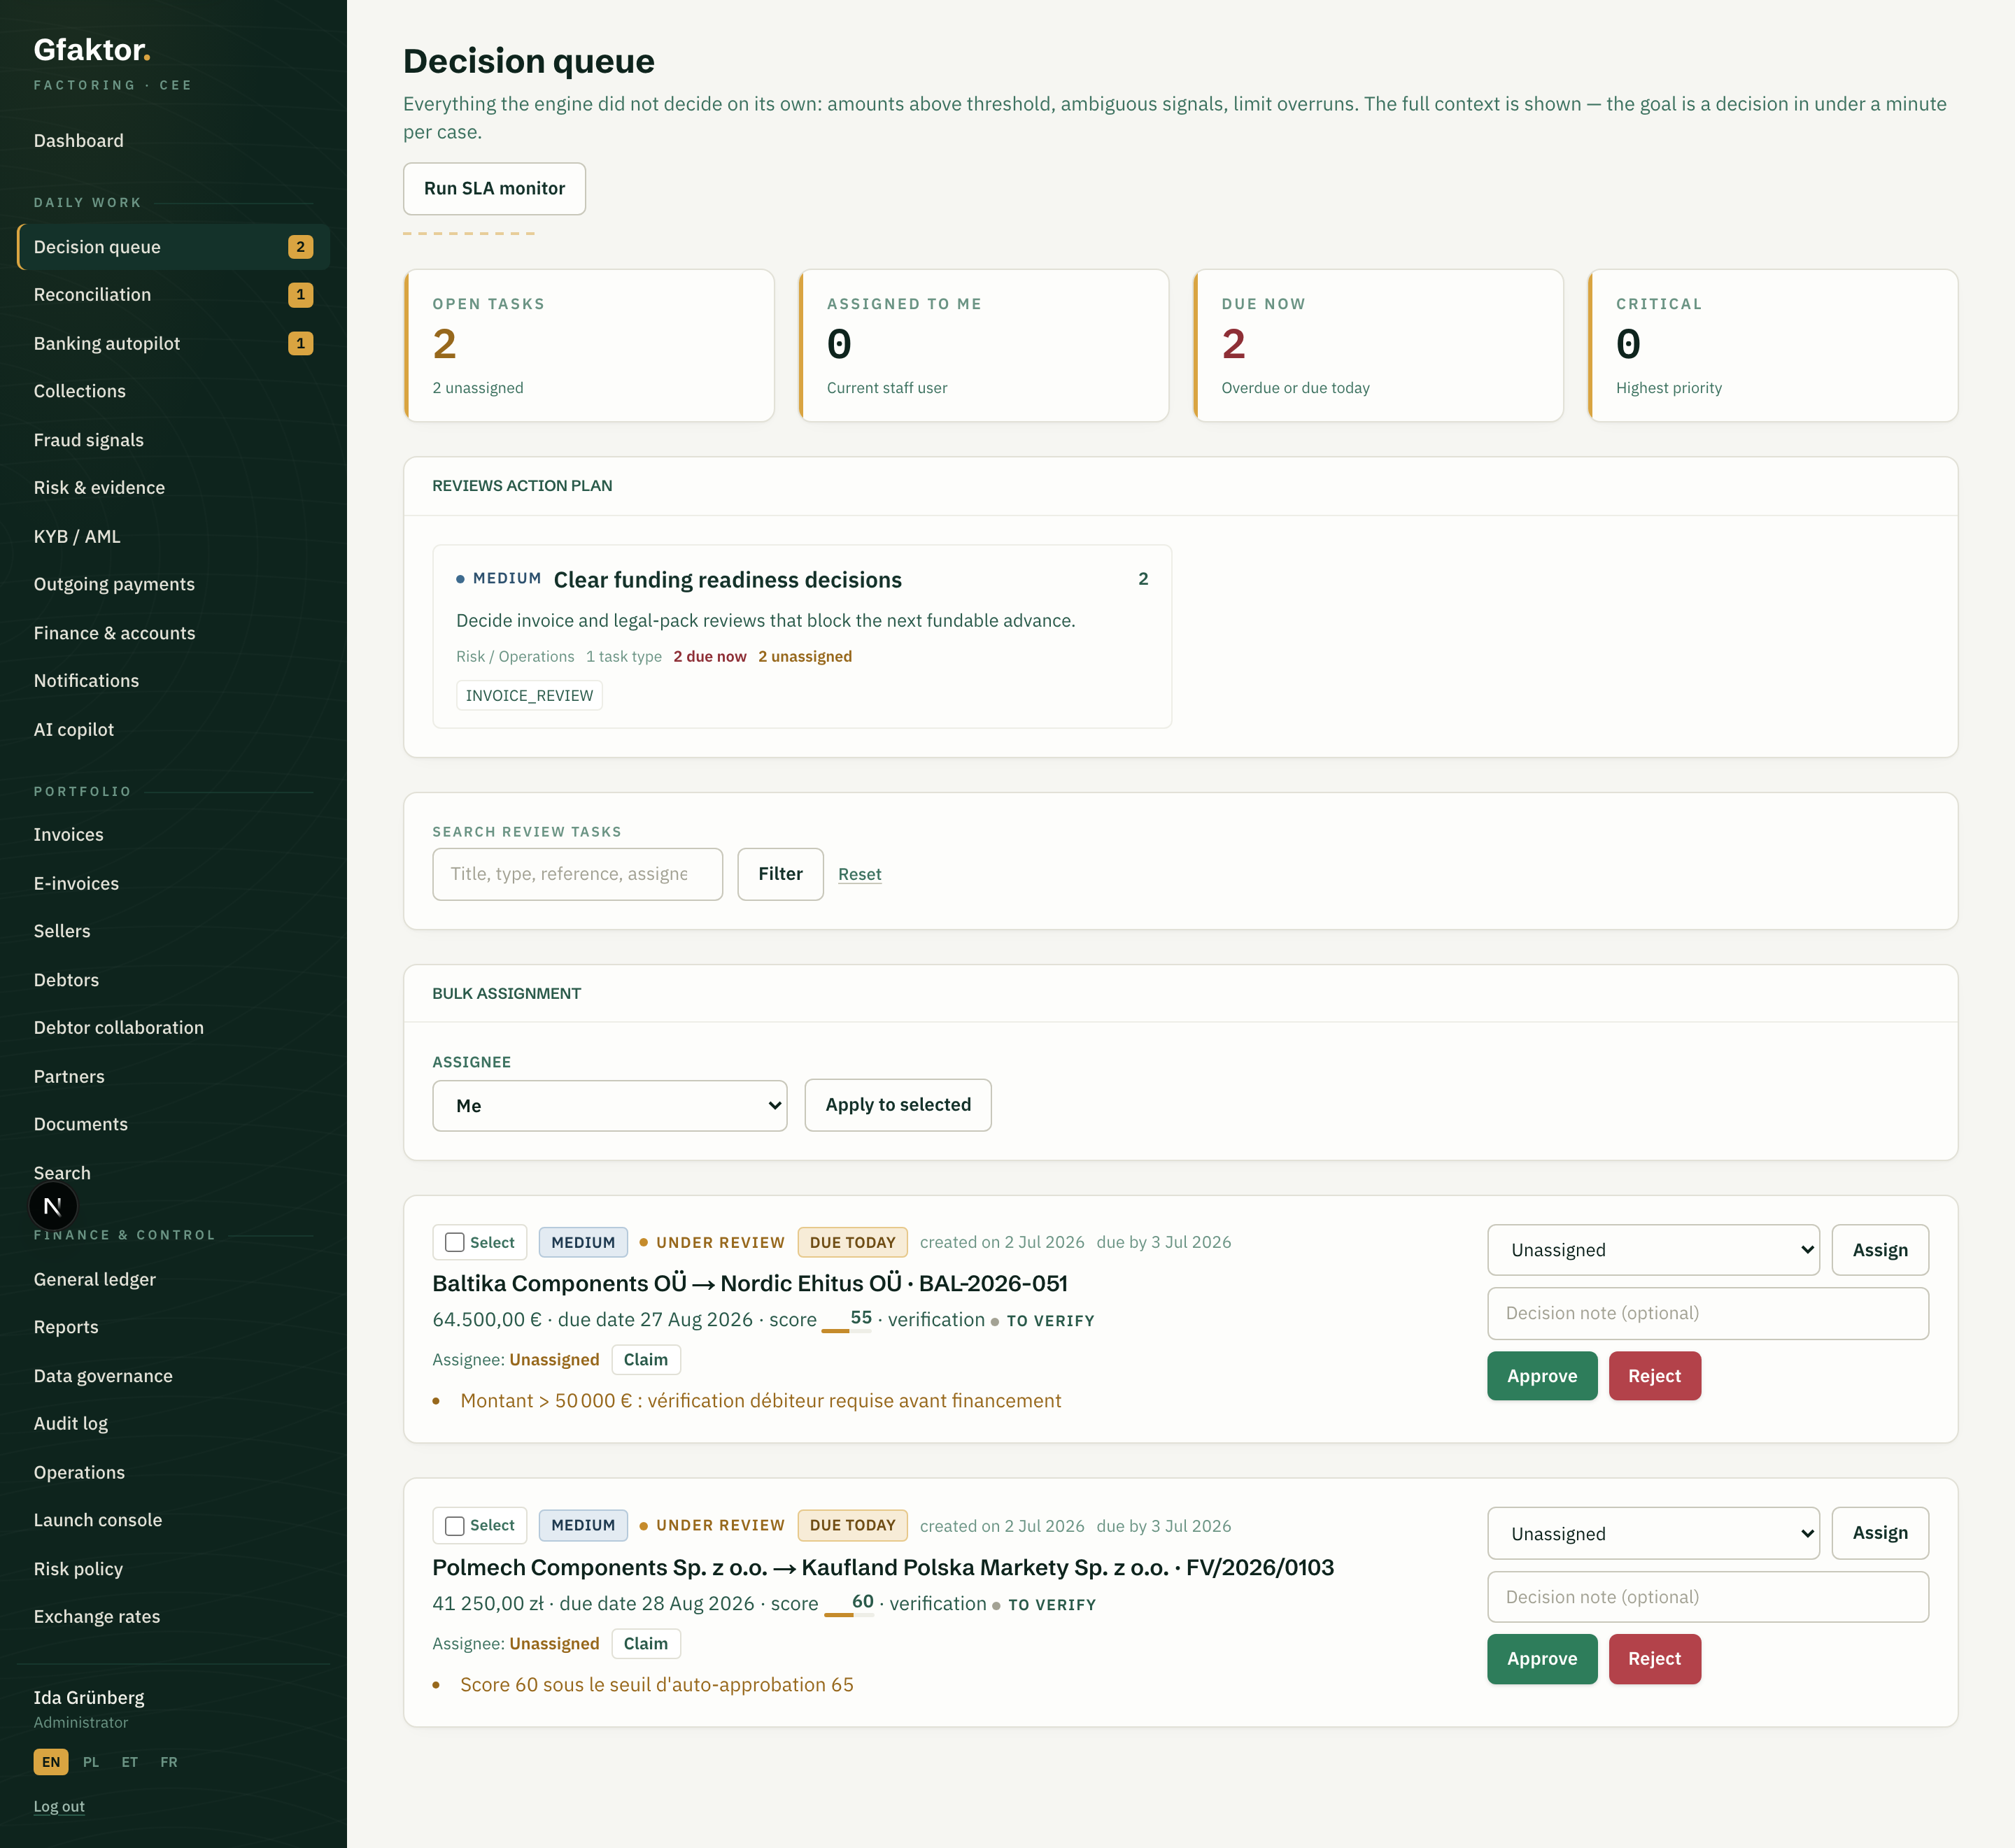Open Clear funding readiness decisions card

(802, 636)
